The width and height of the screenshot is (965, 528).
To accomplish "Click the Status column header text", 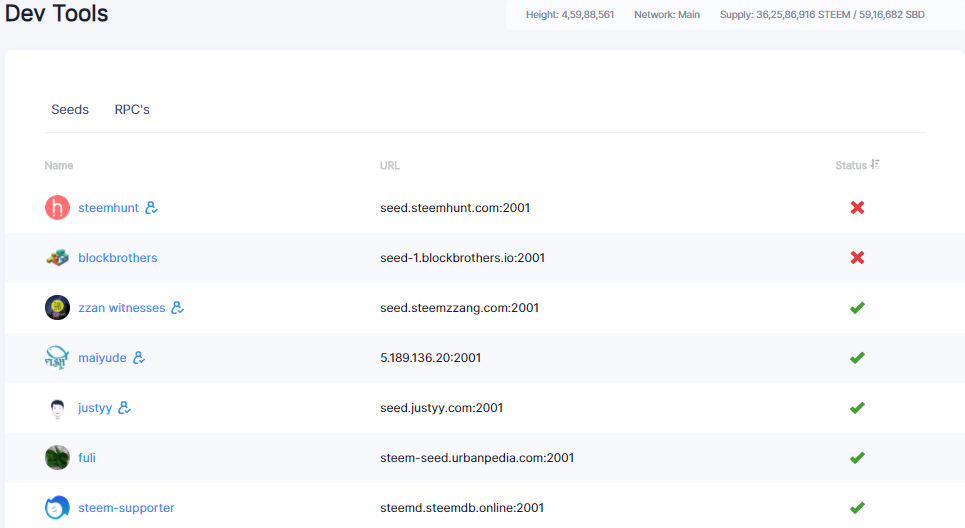I will point(851,166).
